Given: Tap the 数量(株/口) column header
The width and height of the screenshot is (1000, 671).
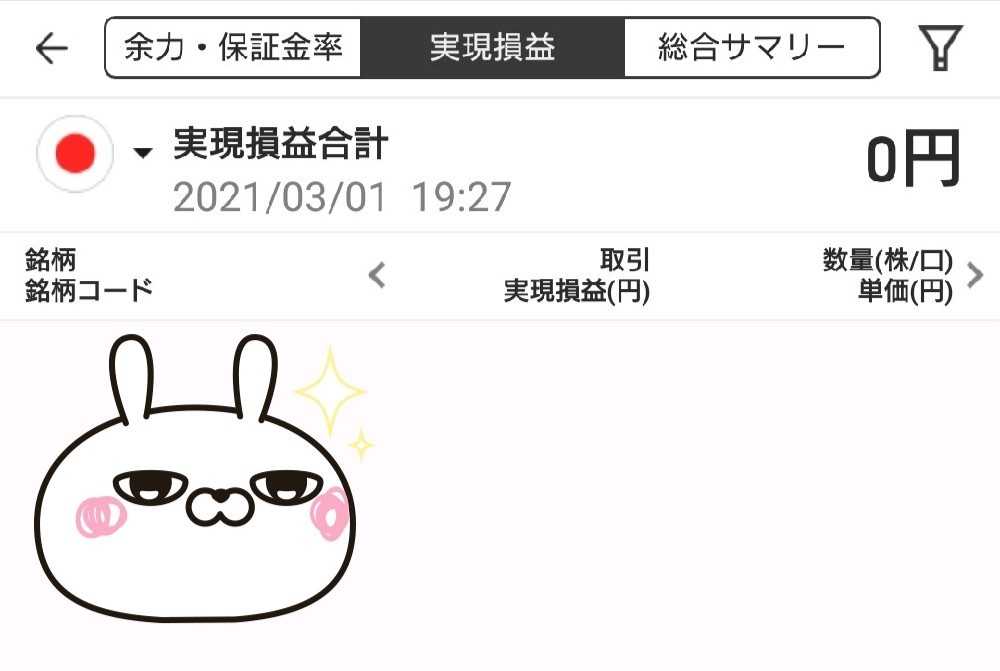Looking at the screenshot, I should [888, 260].
